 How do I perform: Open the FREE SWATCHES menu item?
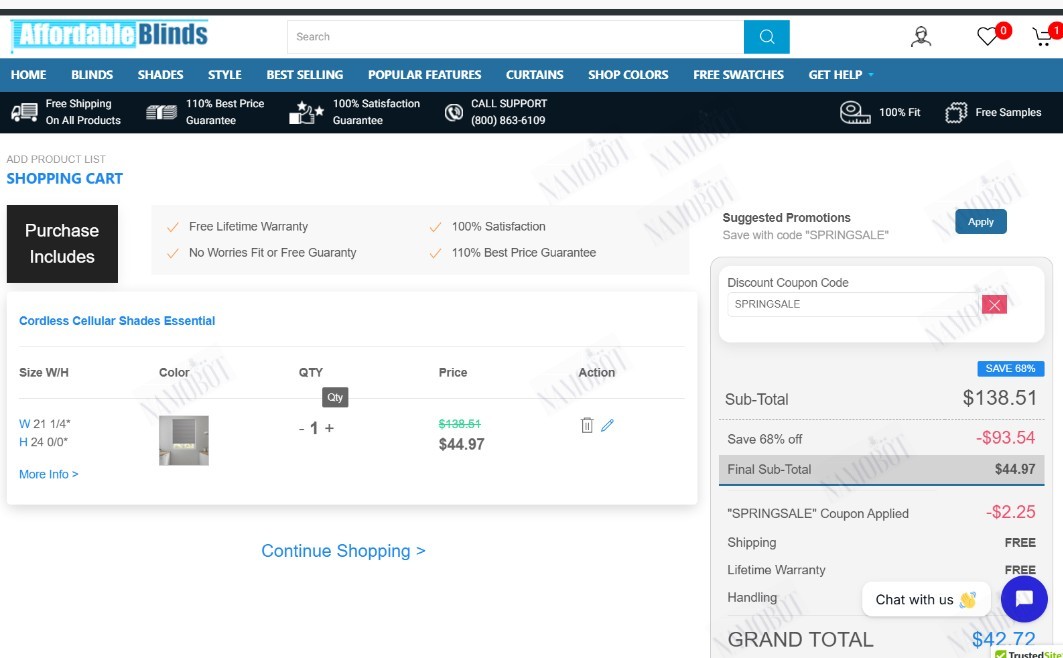[x=738, y=75]
